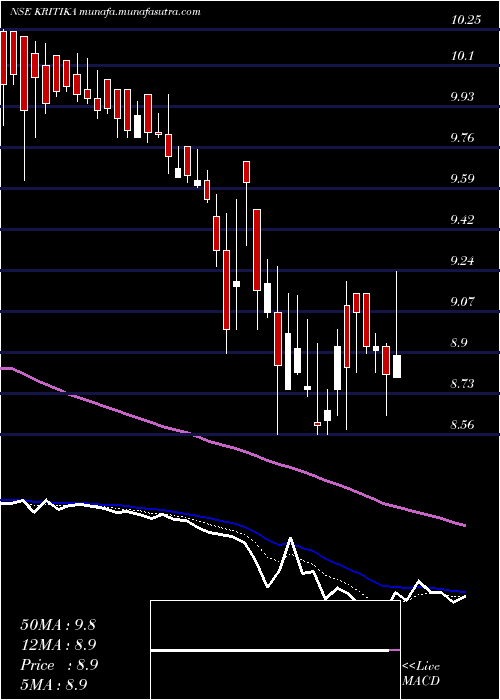Click the 9.07 price axis label

462,302
